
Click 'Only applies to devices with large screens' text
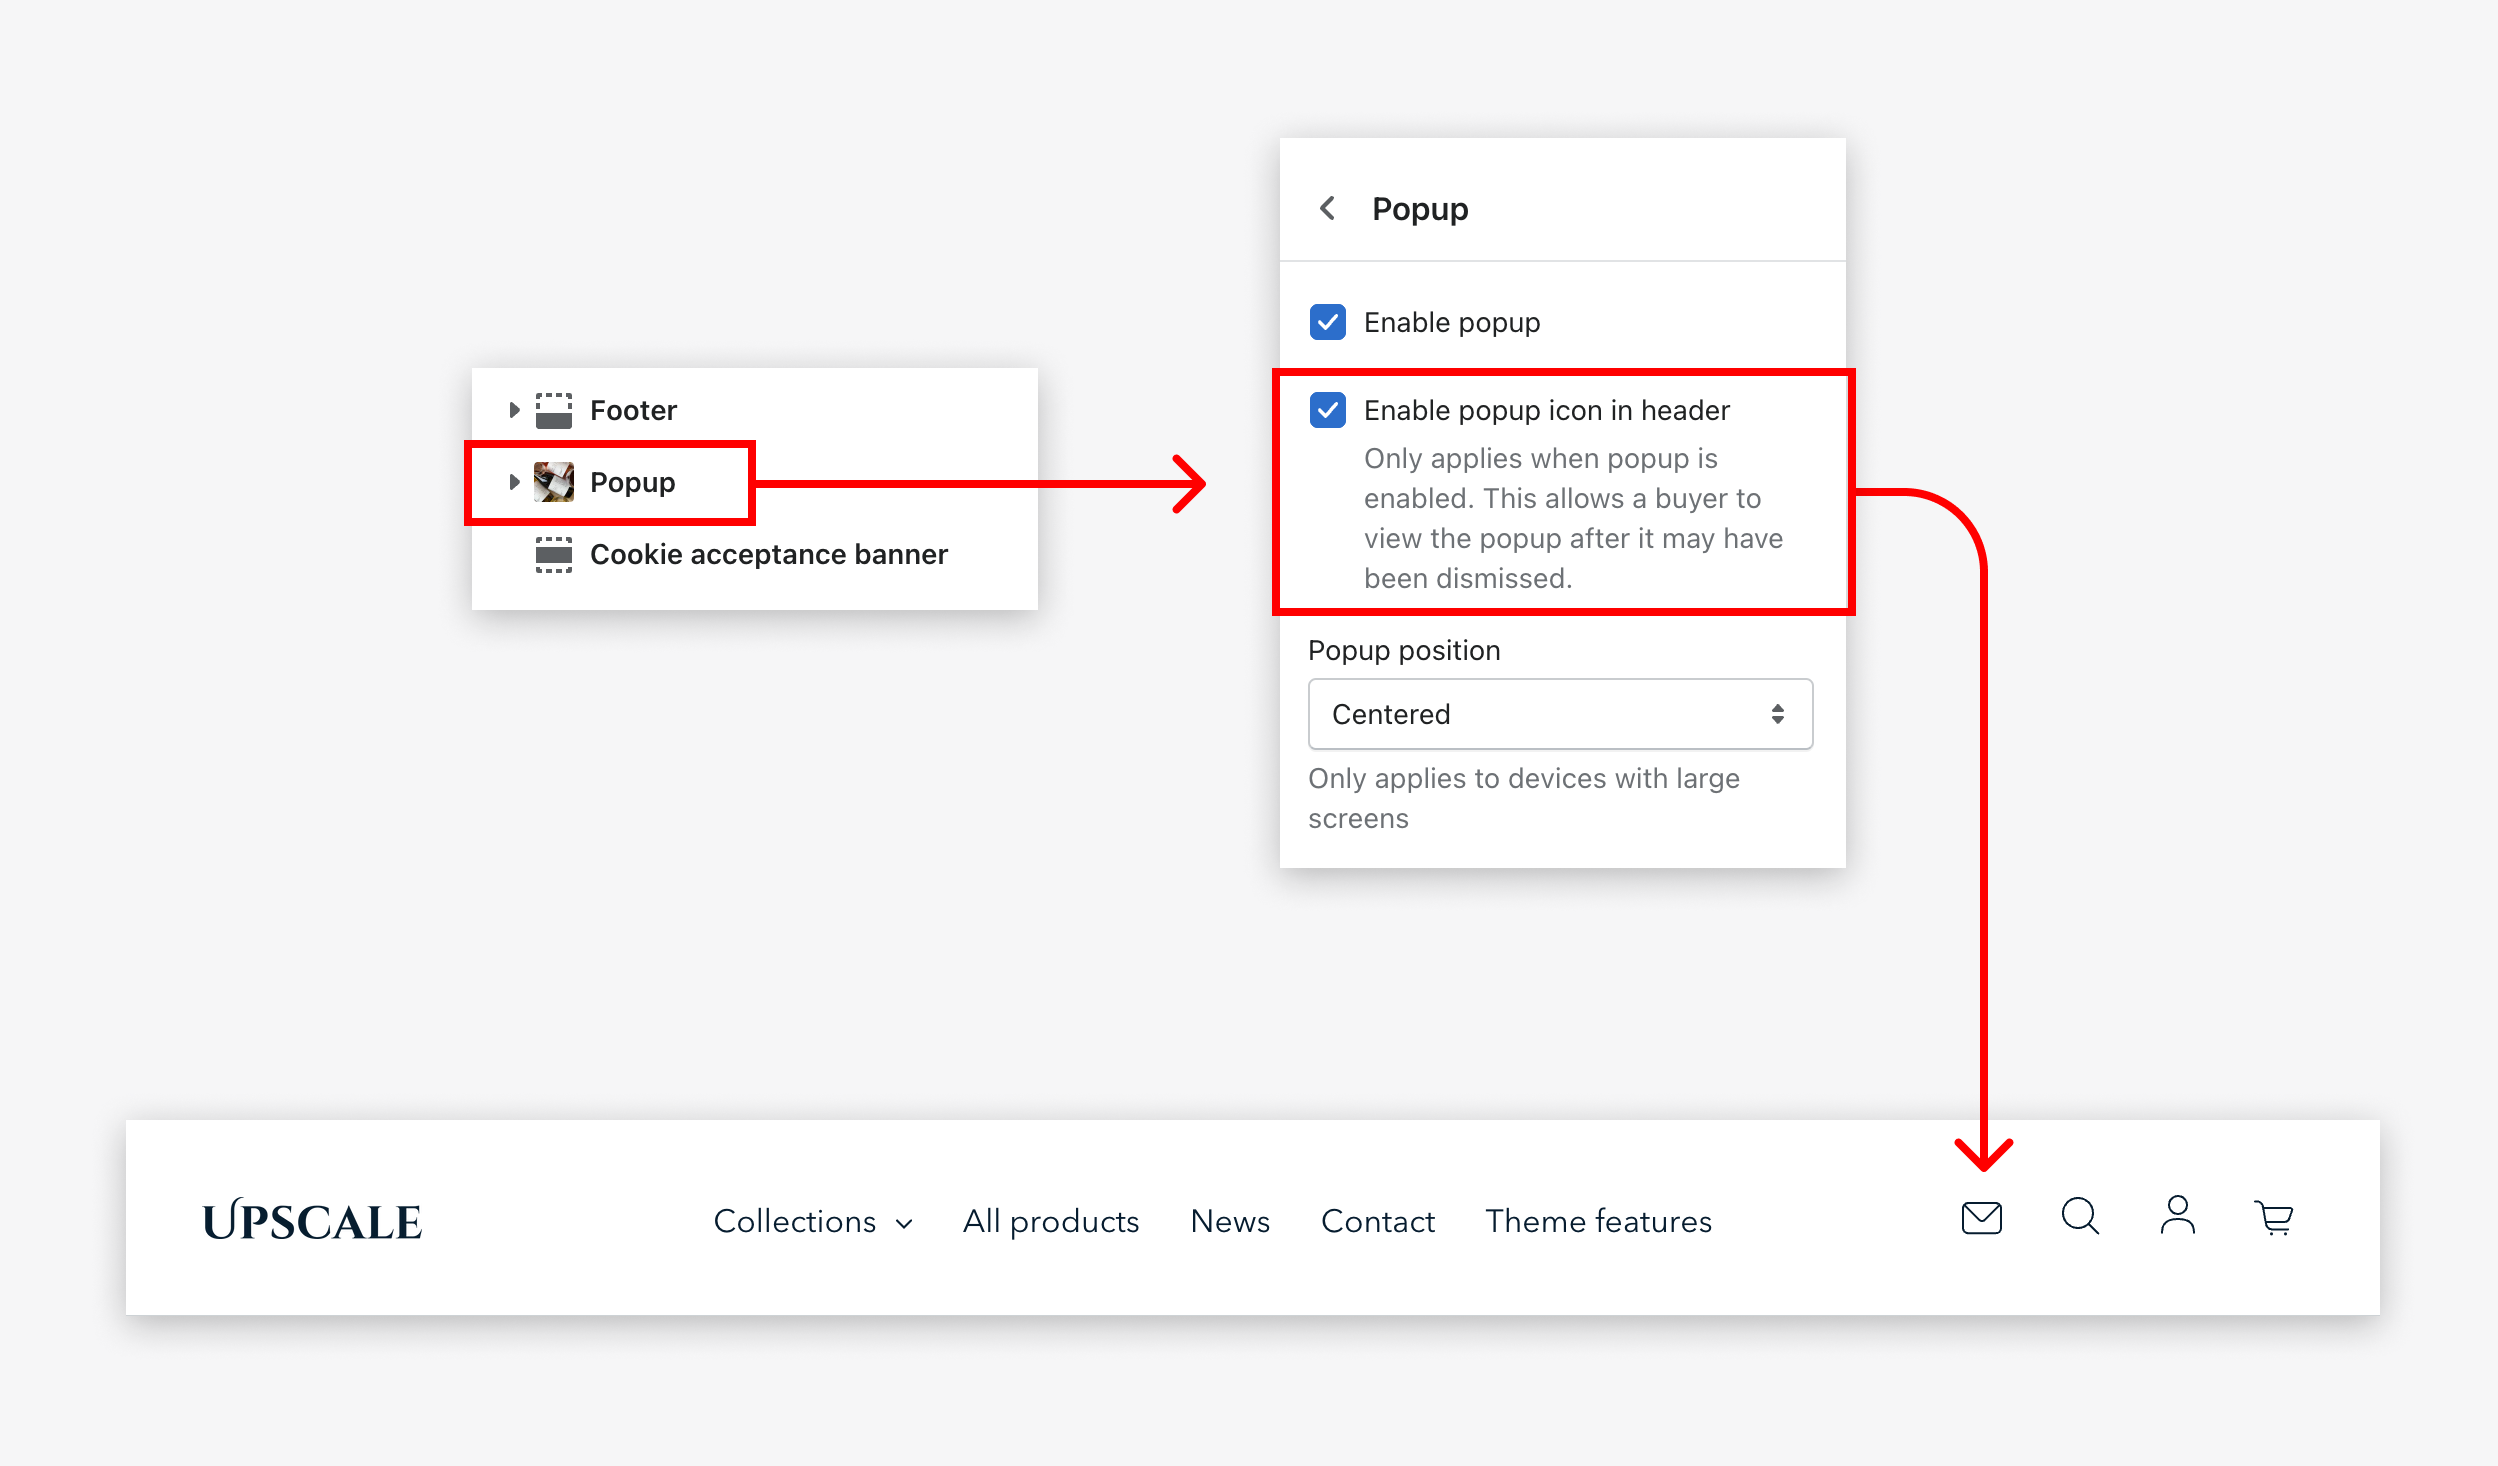tap(1524, 798)
